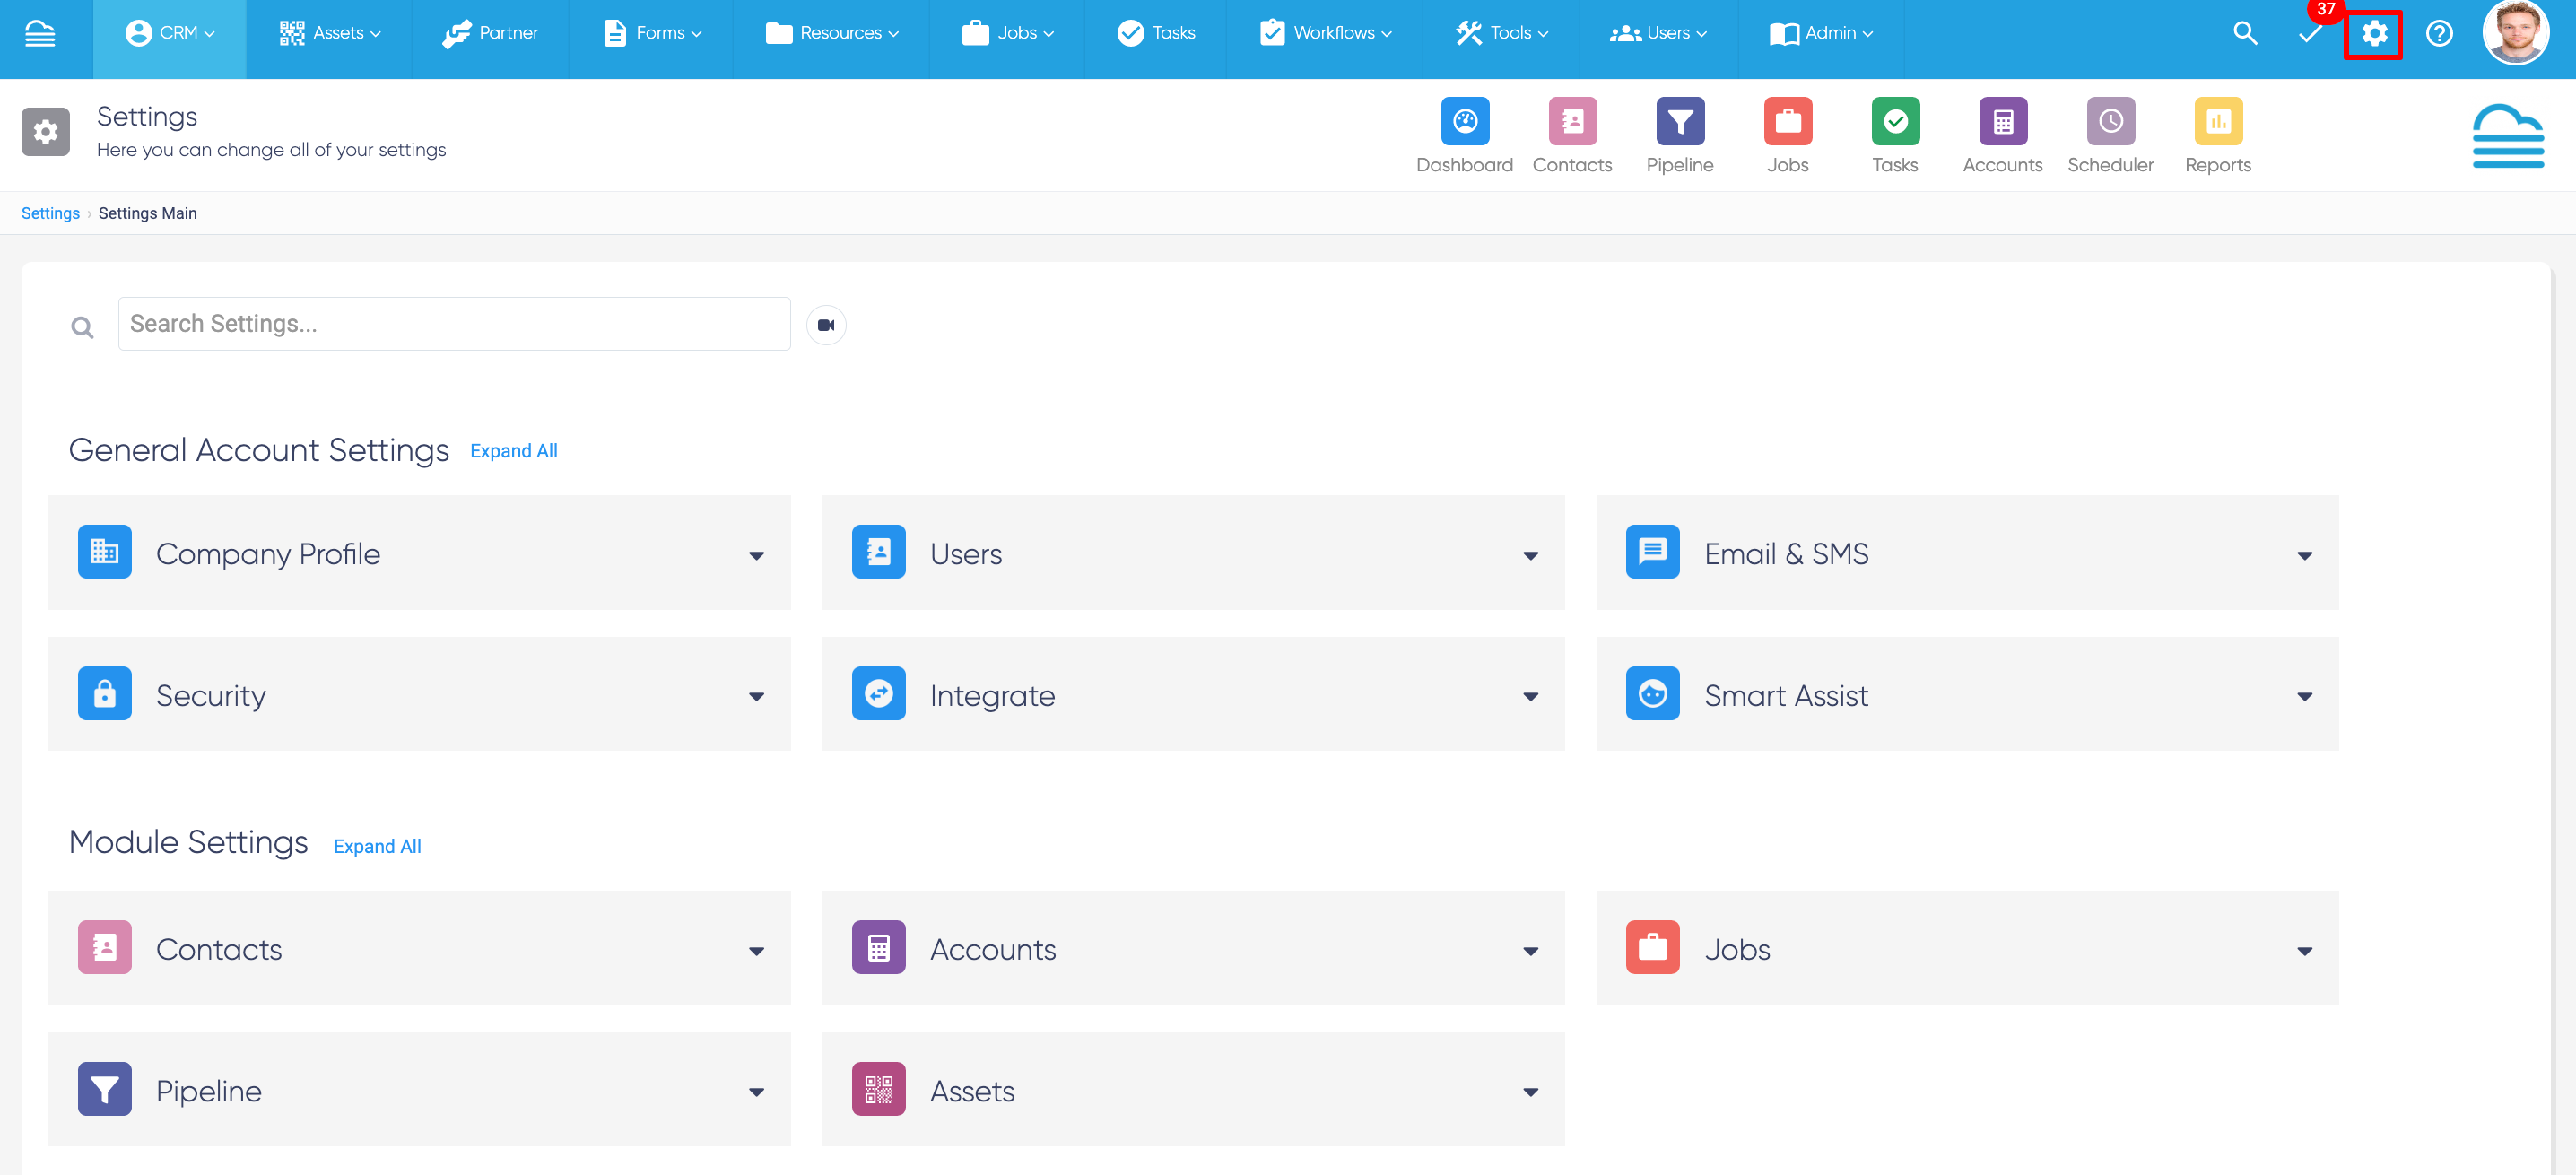Image resolution: width=2576 pixels, height=1175 pixels.
Task: Open the Reports chart icon
Action: coord(2218,123)
